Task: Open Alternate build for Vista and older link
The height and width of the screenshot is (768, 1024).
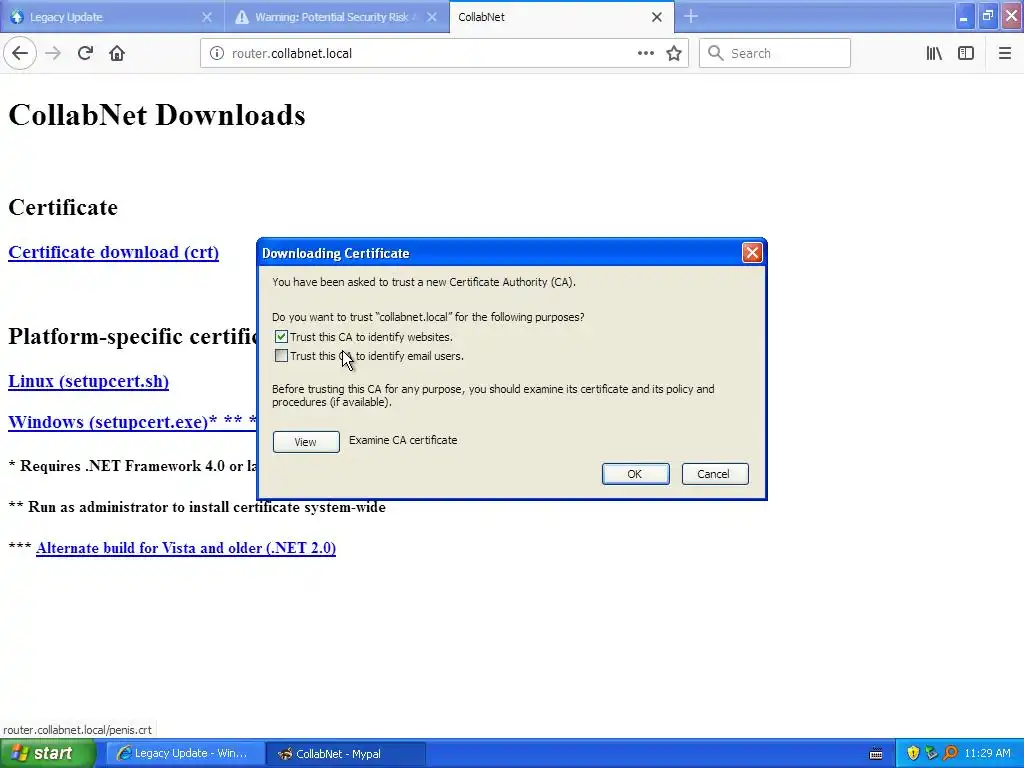Action: click(x=186, y=548)
